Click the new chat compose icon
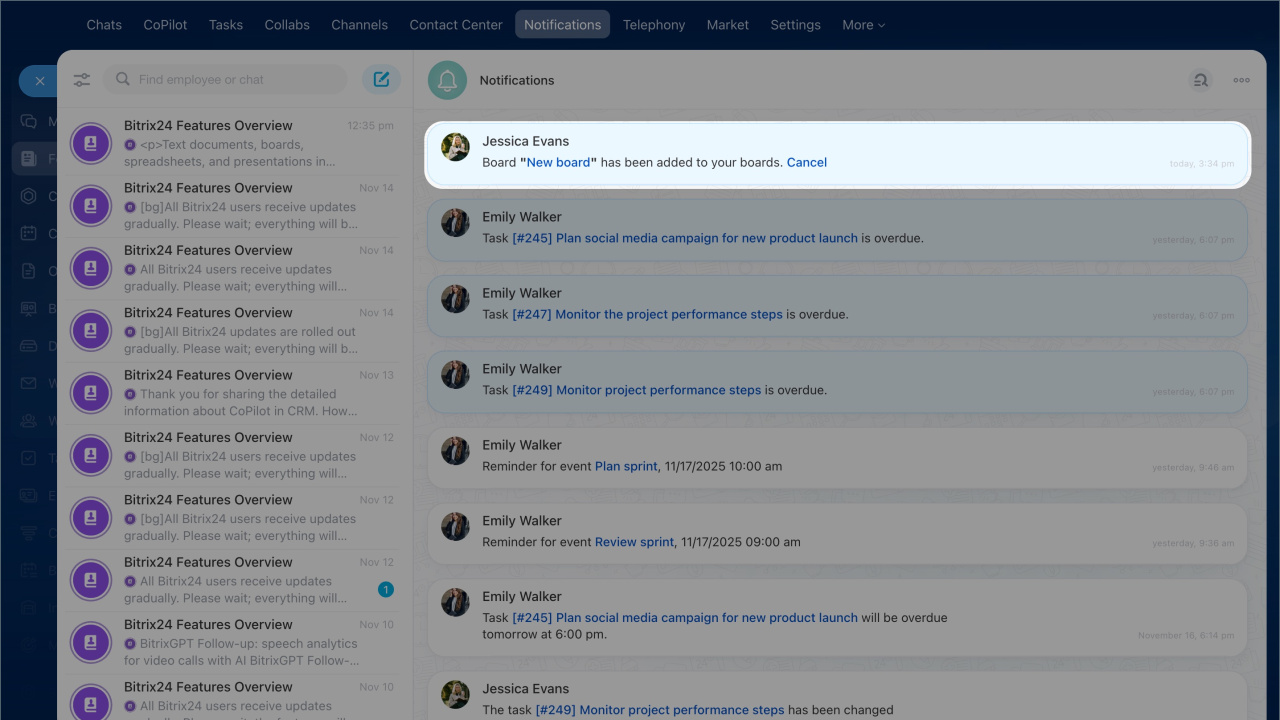1280x720 pixels. point(381,80)
